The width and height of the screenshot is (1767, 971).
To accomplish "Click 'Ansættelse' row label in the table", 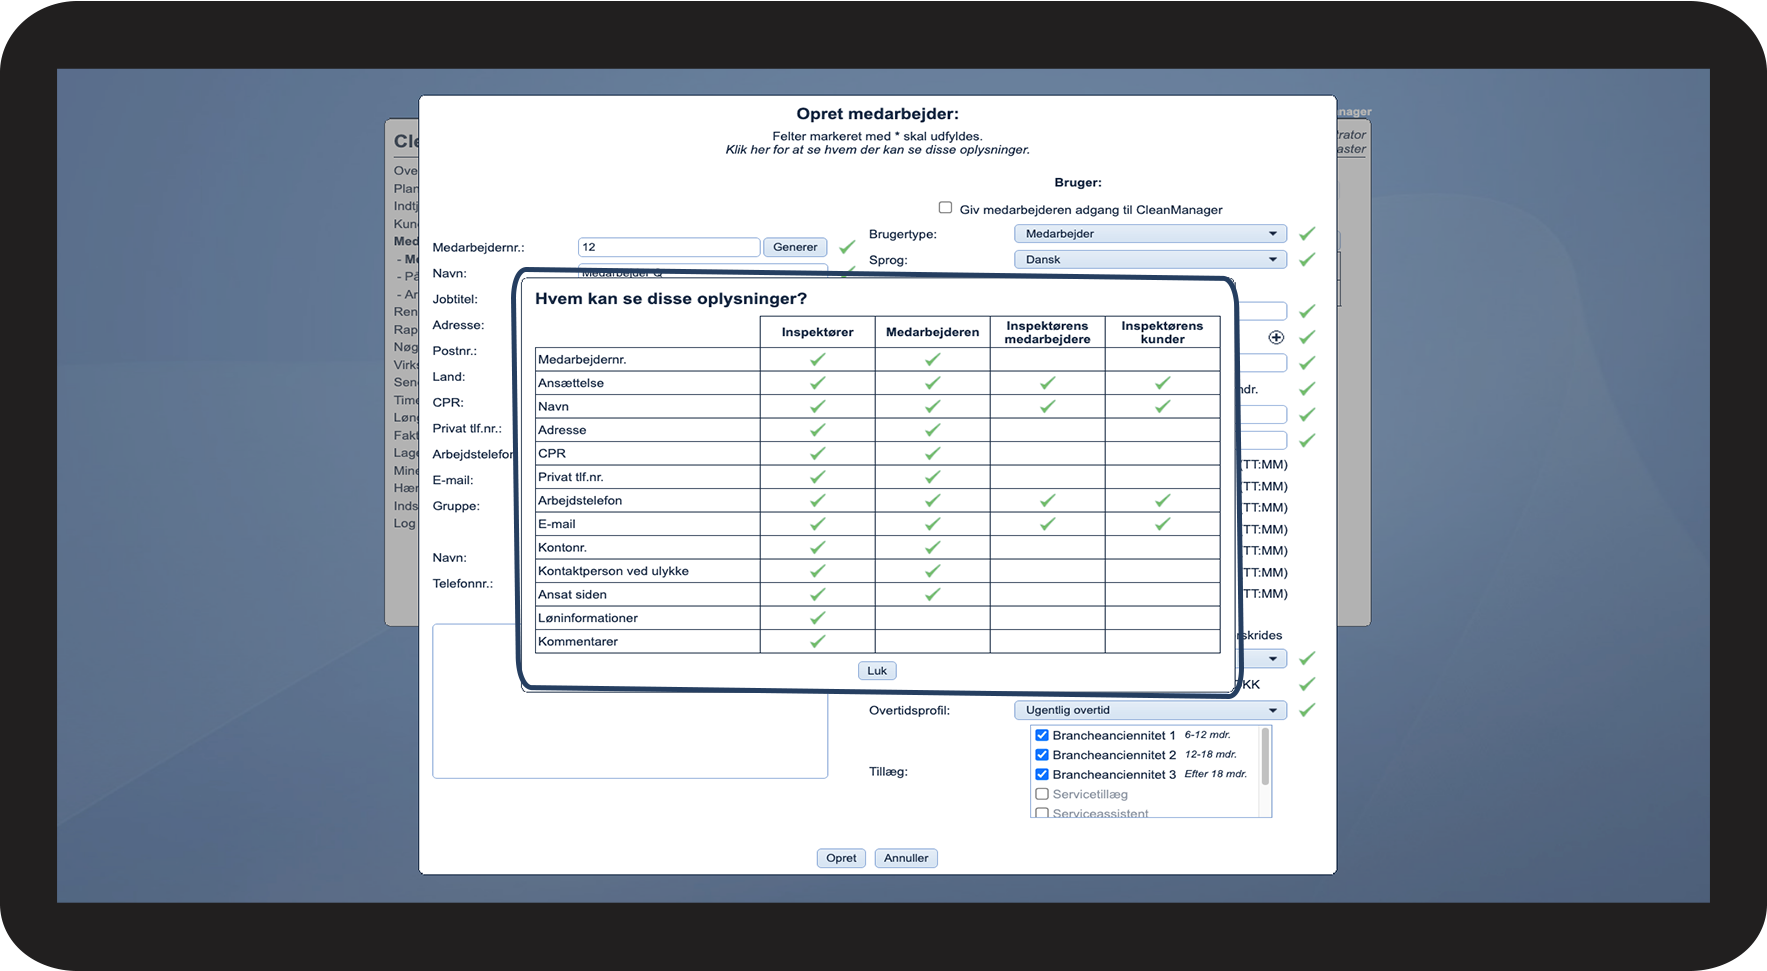I will pyautogui.click(x=571, y=383).
